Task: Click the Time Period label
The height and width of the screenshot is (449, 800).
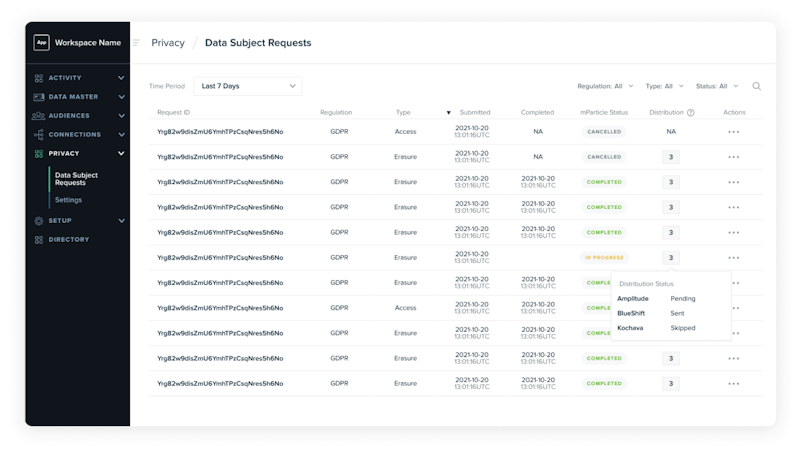Action: tap(167, 86)
